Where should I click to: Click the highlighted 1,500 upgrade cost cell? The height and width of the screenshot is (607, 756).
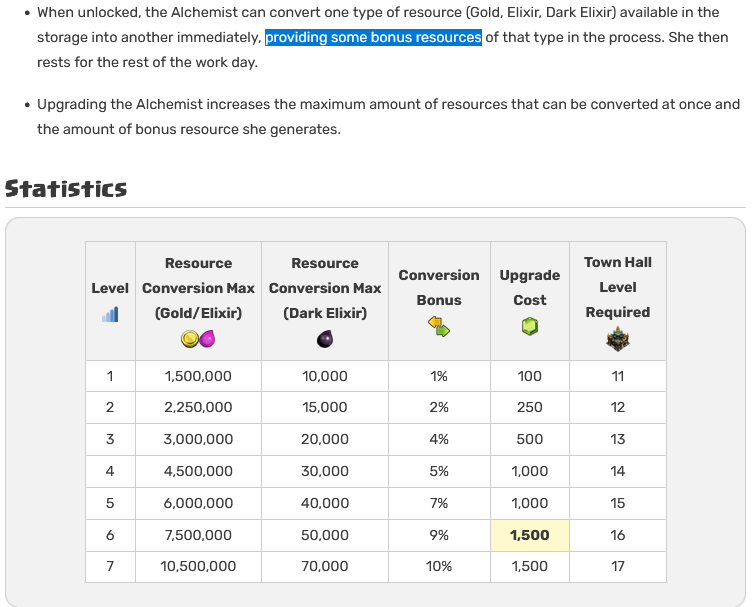pyautogui.click(x=530, y=535)
